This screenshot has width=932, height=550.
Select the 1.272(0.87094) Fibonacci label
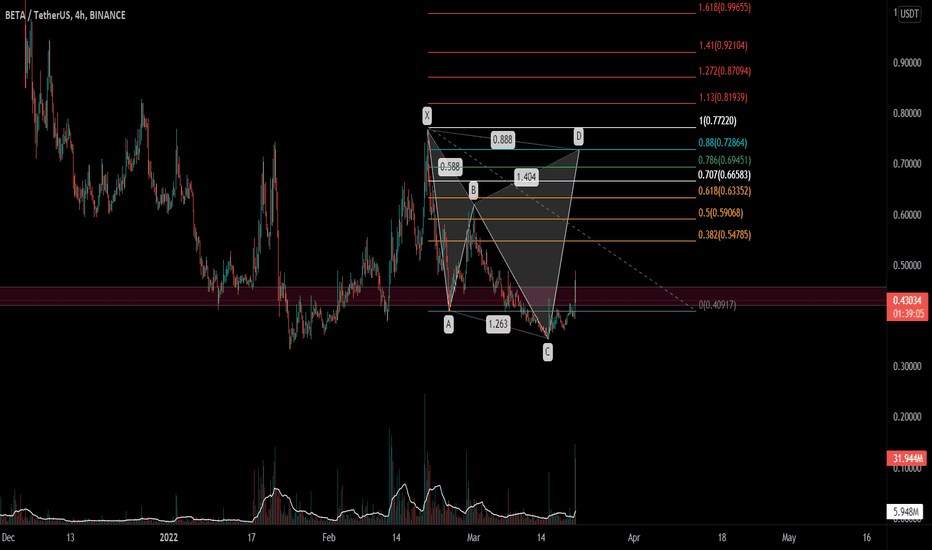pyautogui.click(x=725, y=71)
